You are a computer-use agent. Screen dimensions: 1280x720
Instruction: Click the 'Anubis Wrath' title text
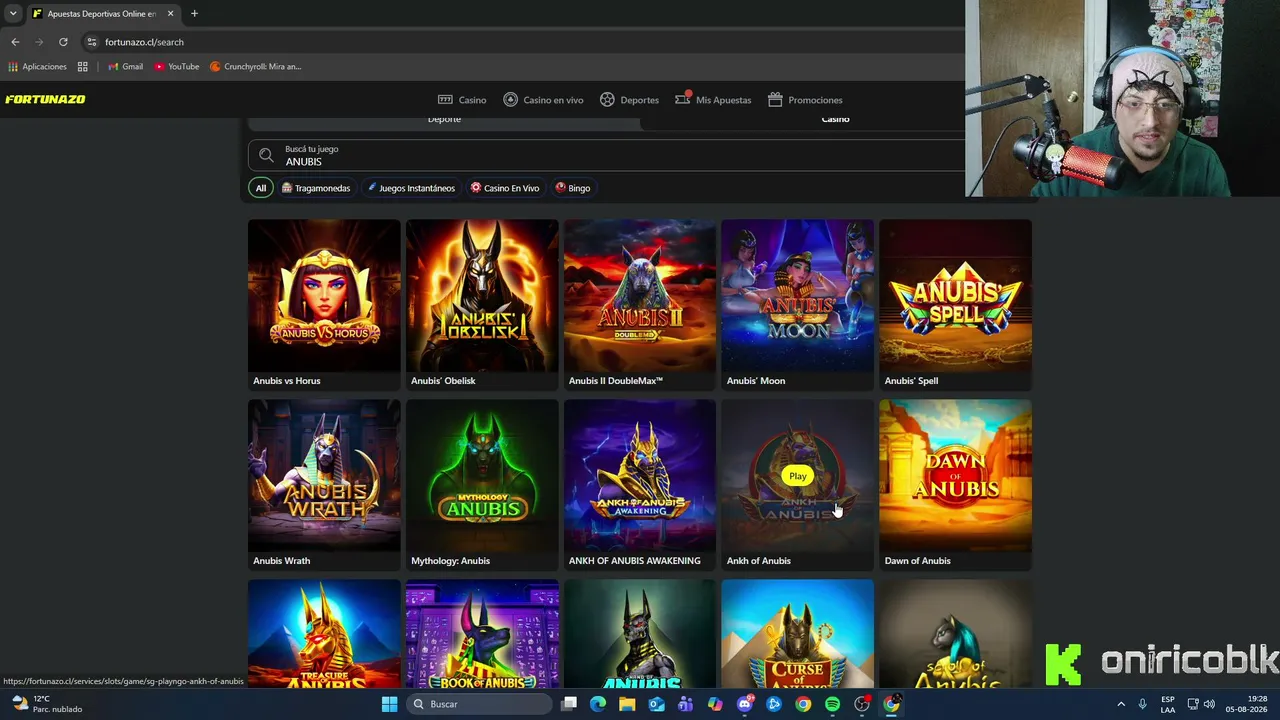(282, 561)
